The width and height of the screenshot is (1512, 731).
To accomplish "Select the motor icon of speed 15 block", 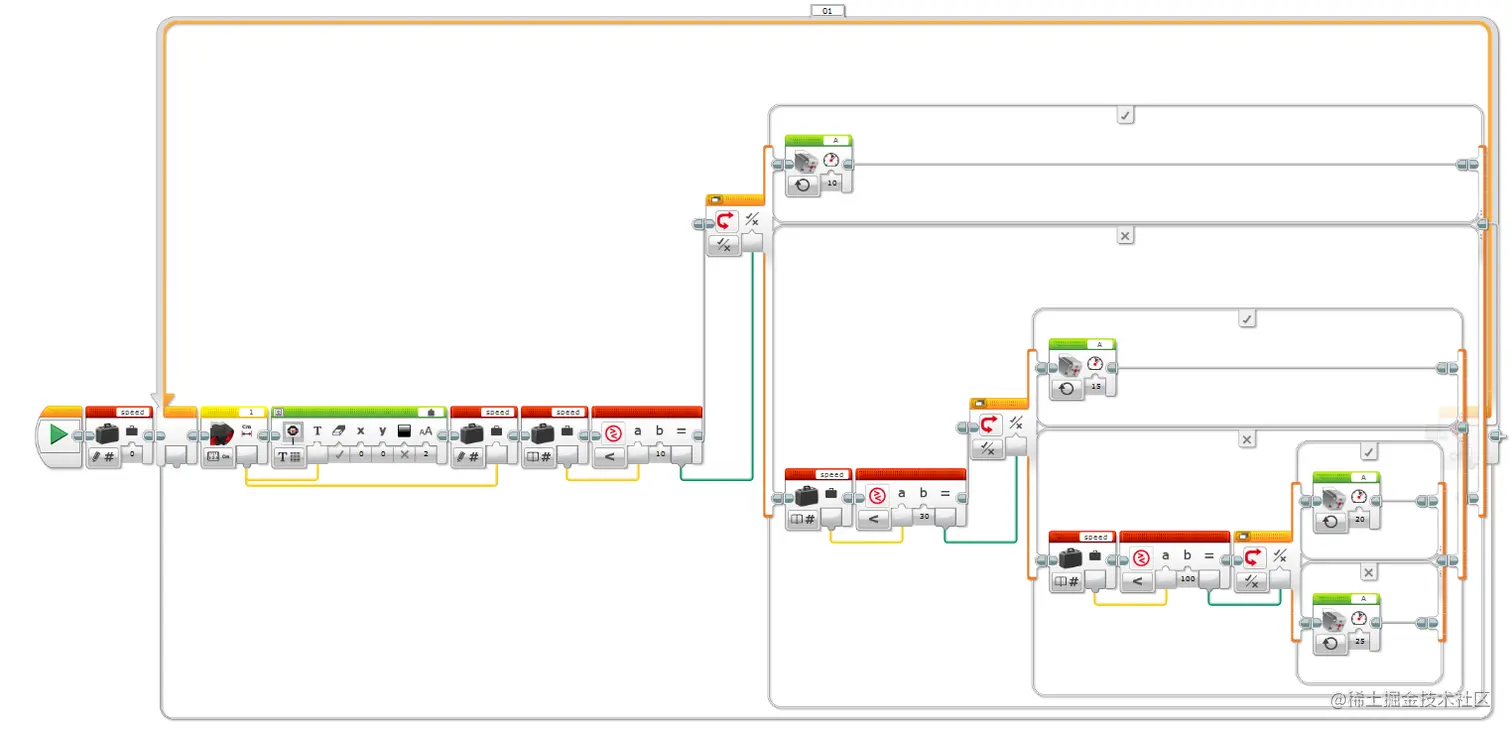I will click(x=1070, y=364).
